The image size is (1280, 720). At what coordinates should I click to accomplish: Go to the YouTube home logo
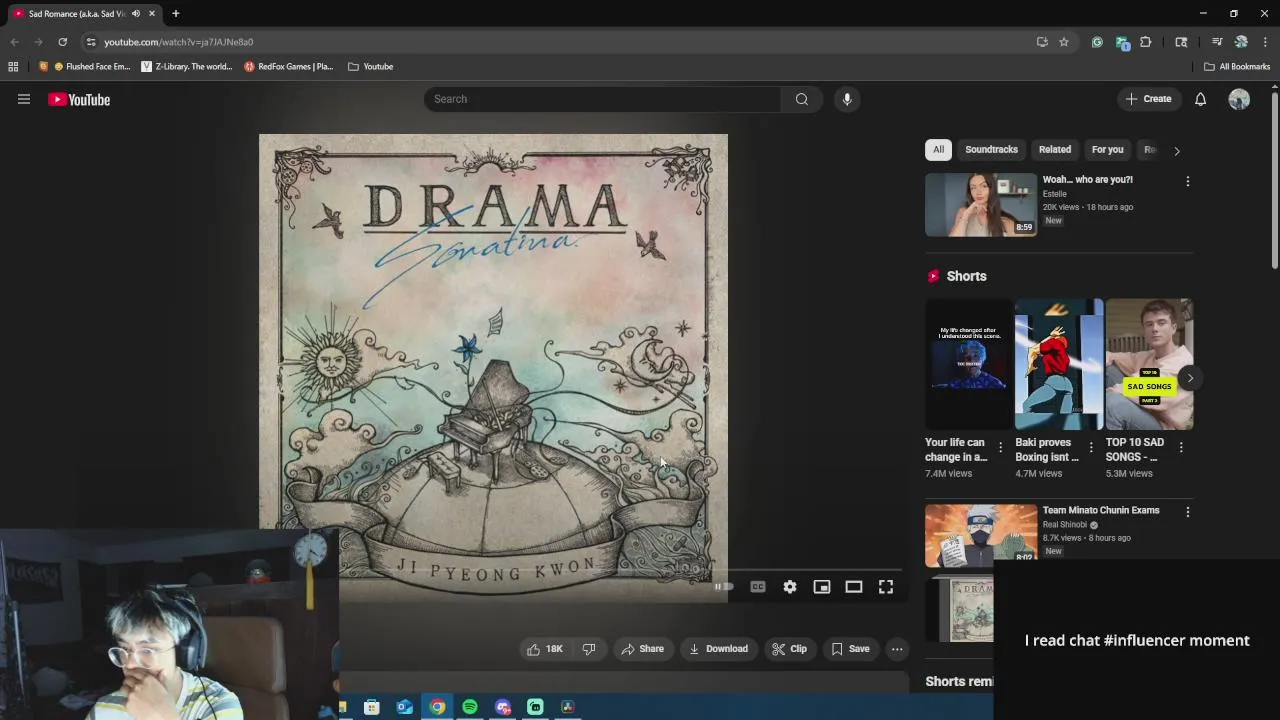[79, 99]
